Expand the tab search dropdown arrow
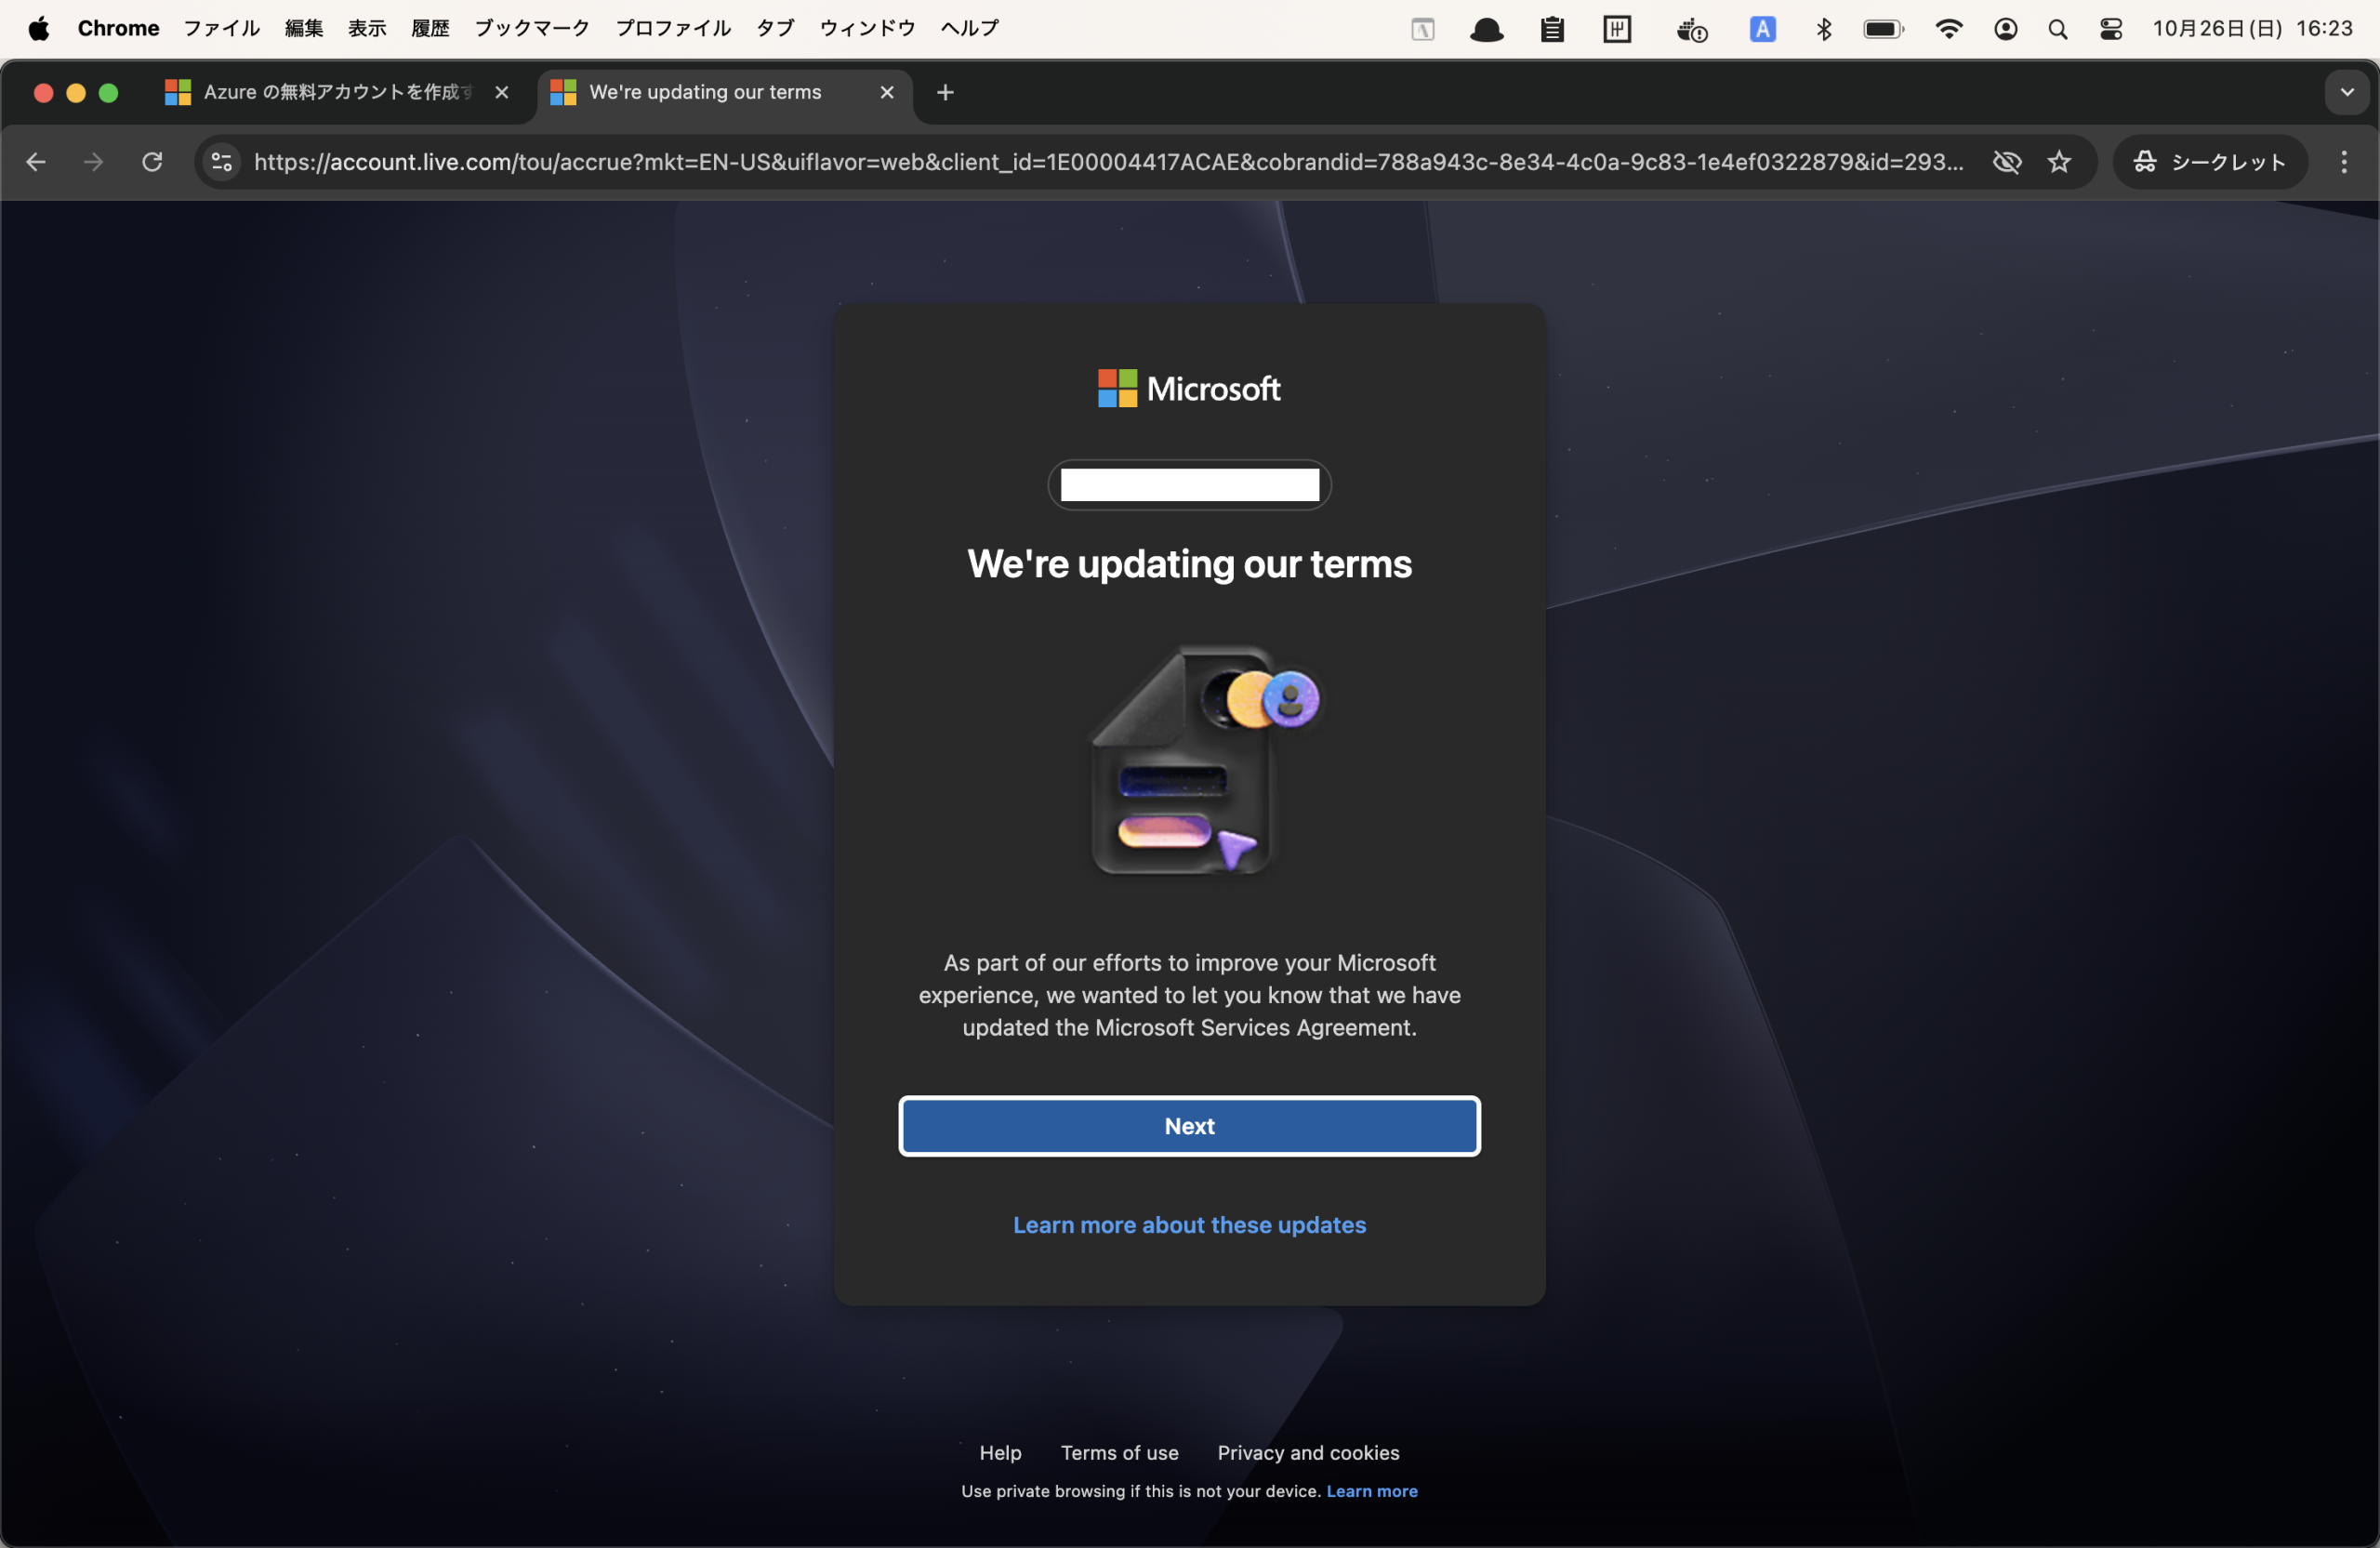2380x1548 pixels. pos(2347,93)
